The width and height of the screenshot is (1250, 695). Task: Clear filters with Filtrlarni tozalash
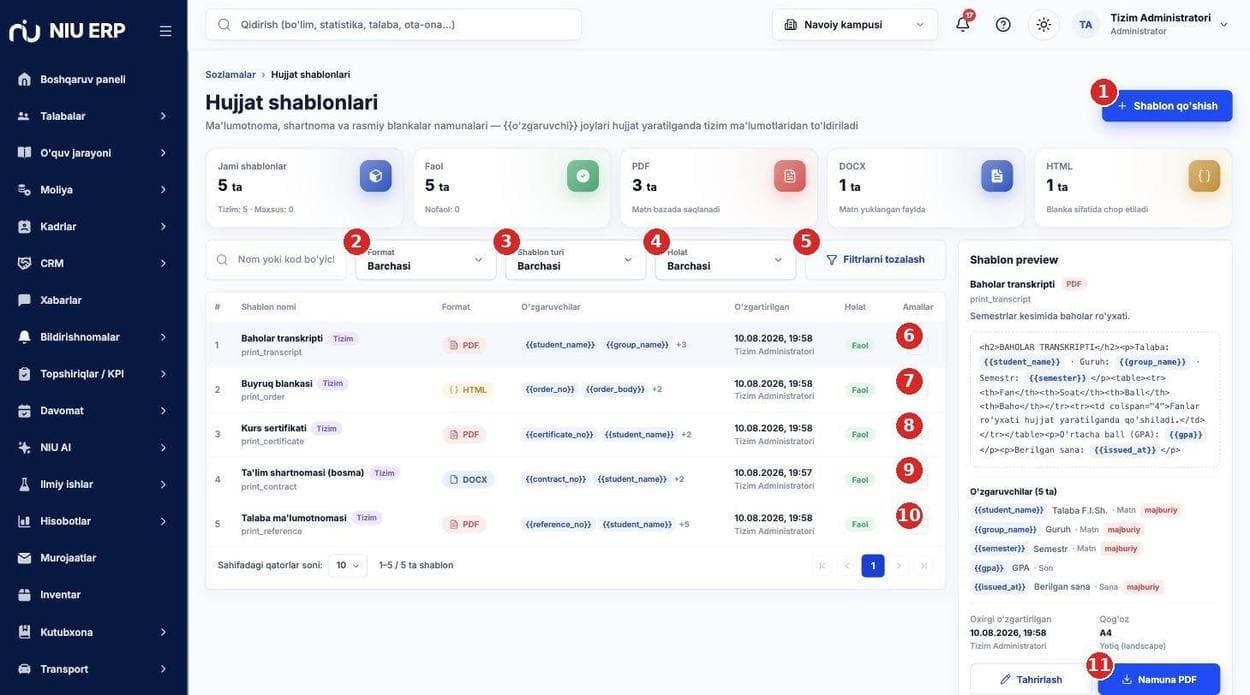pos(875,260)
